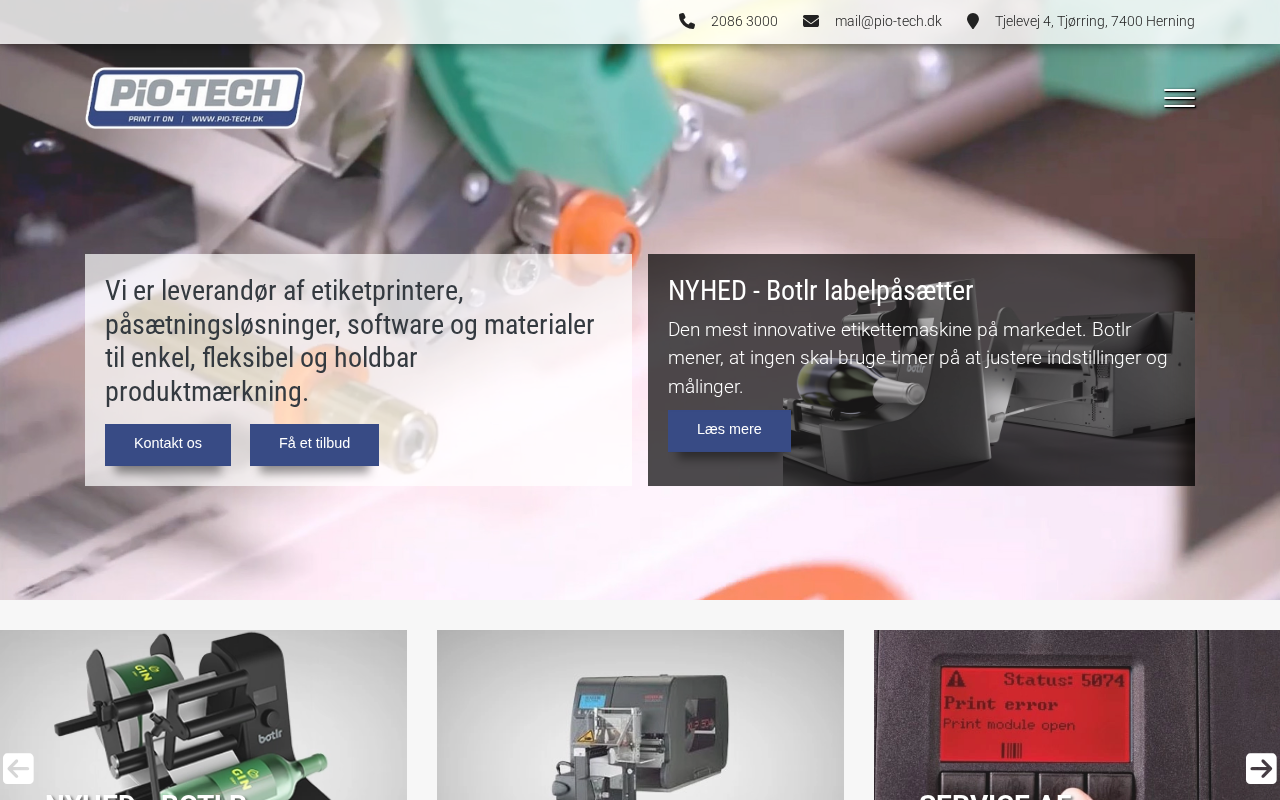Image resolution: width=1280 pixels, height=800 pixels.
Task: Select the NYHED - Botlr labelpåsætter heading
Action: [x=821, y=291]
